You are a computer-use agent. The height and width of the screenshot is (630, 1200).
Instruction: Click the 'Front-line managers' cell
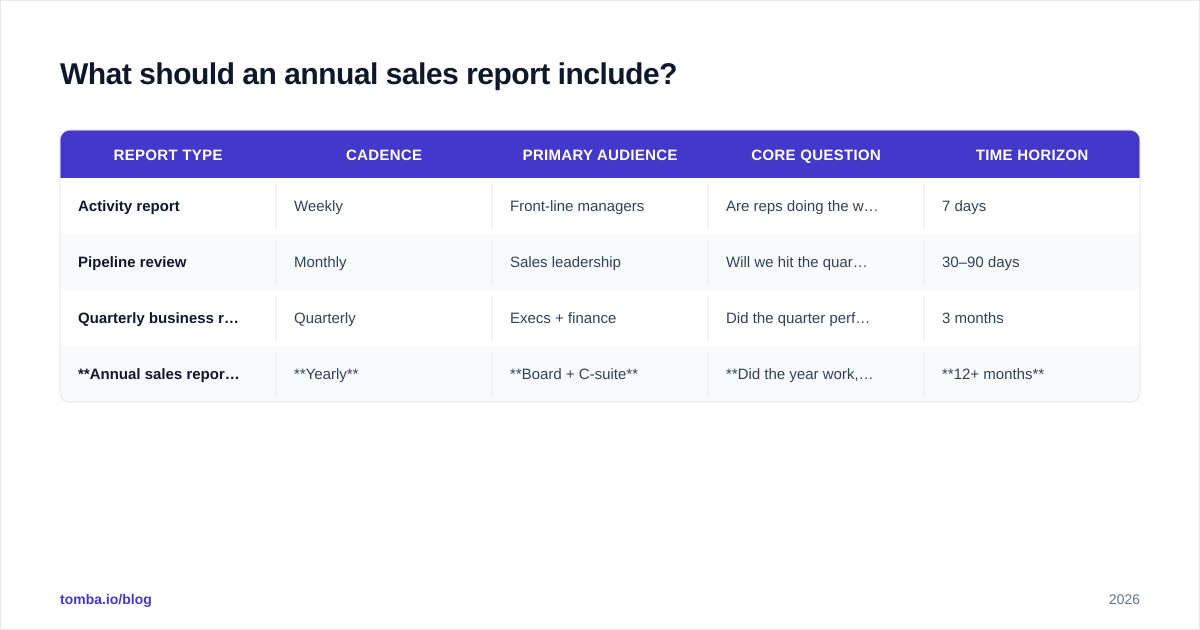pyautogui.click(x=600, y=206)
